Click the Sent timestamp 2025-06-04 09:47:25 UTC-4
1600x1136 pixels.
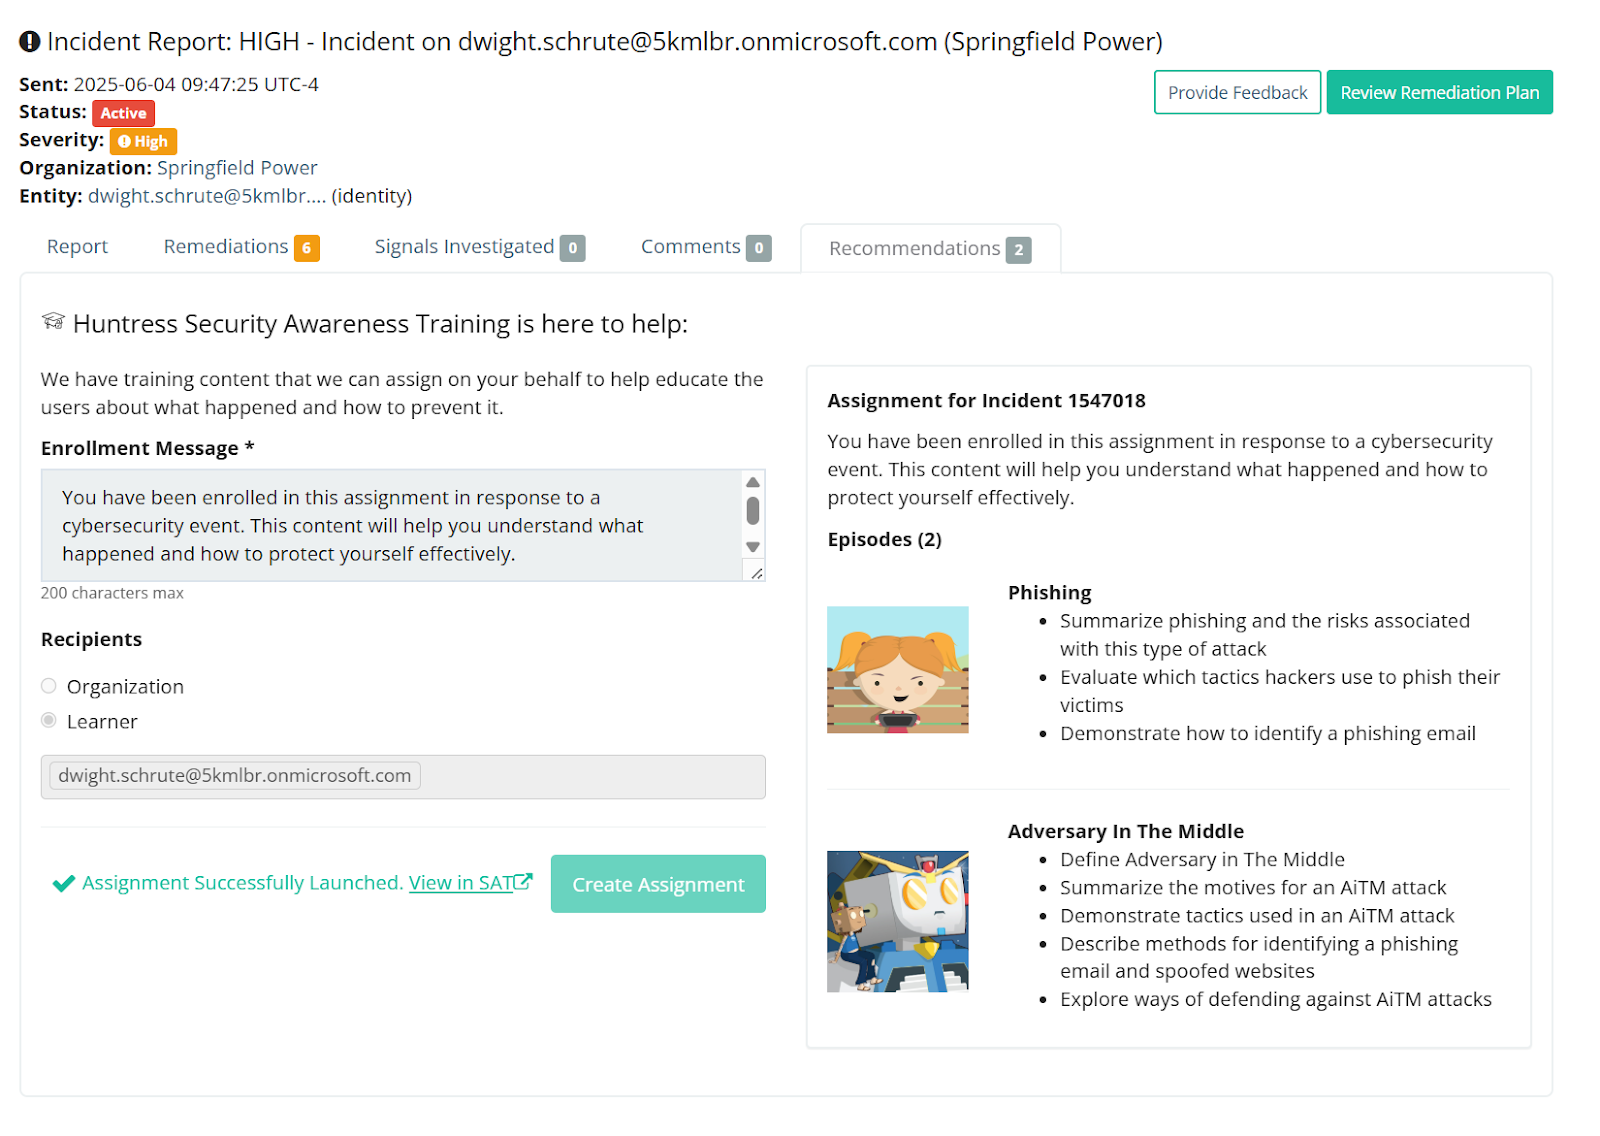point(196,85)
